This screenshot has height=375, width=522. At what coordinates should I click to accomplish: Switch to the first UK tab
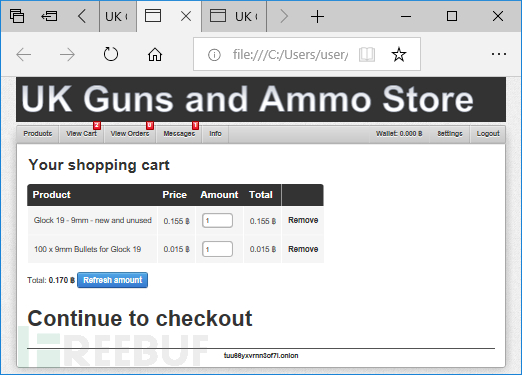pyautogui.click(x=117, y=16)
